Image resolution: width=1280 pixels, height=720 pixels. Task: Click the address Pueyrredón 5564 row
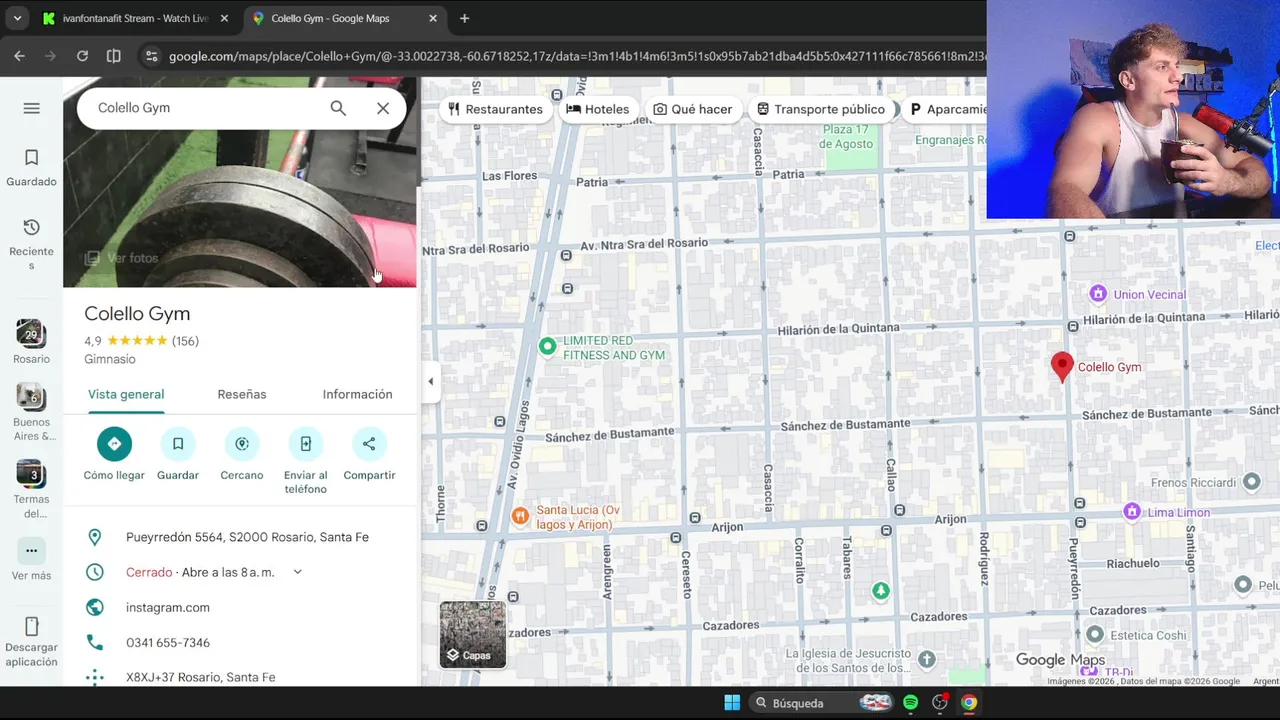coord(240,537)
